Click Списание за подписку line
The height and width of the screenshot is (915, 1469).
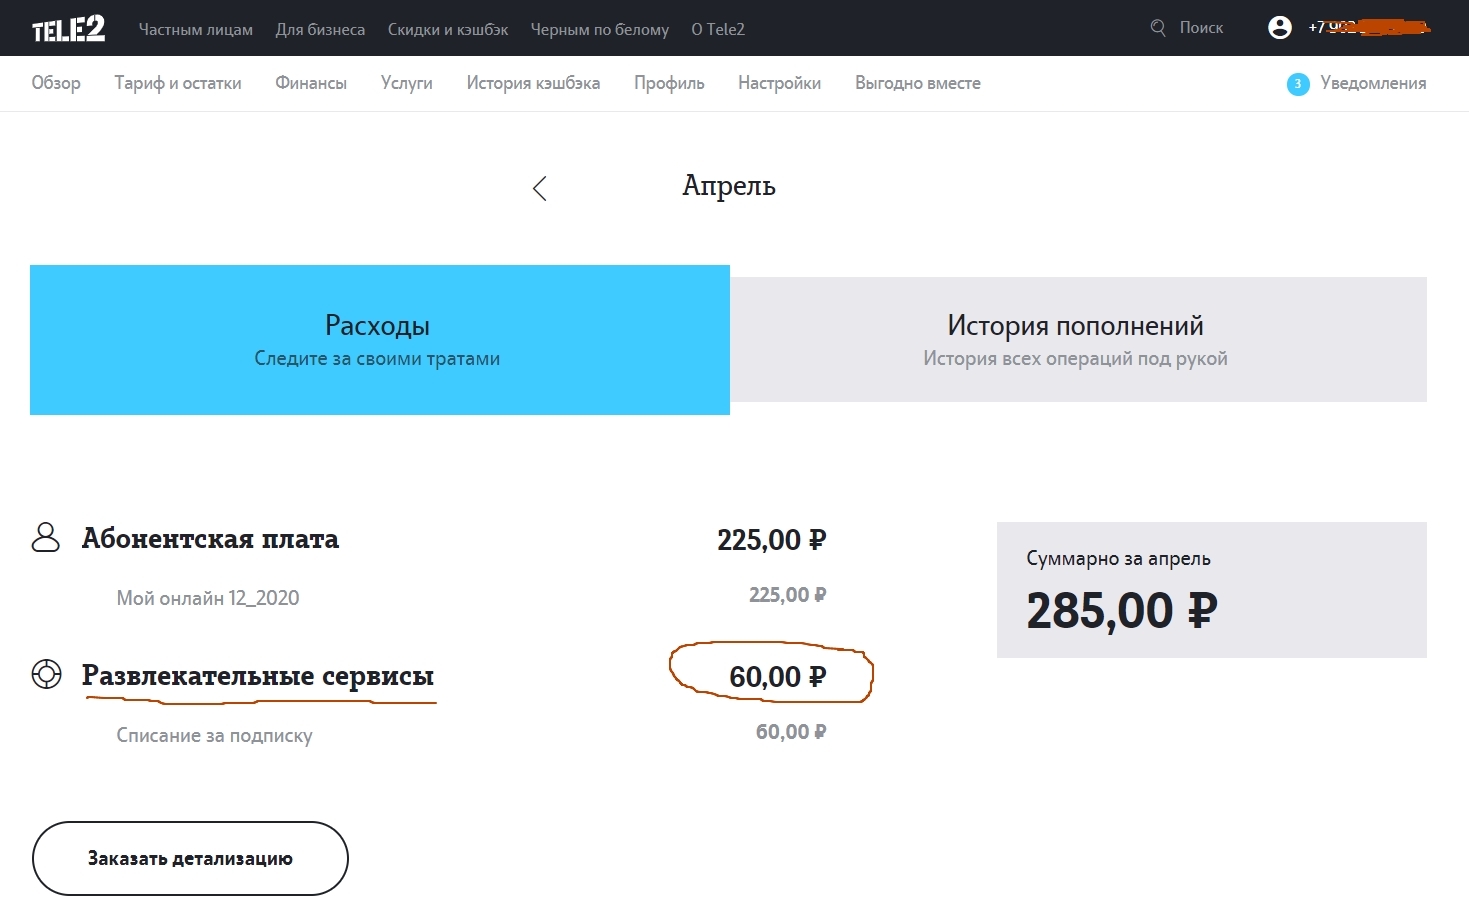(x=214, y=735)
